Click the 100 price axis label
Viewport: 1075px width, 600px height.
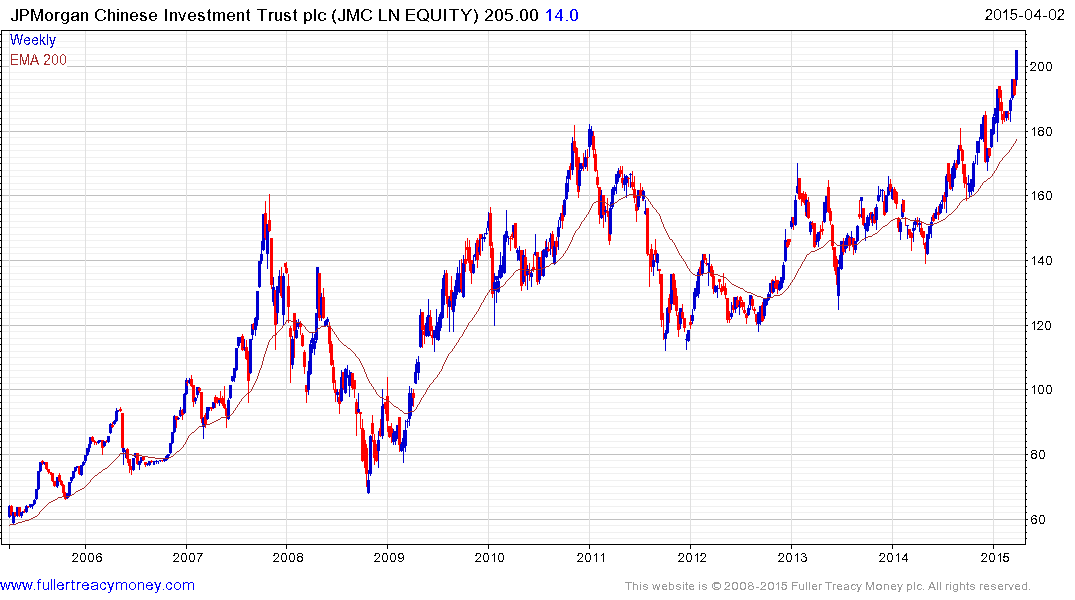tap(1041, 390)
